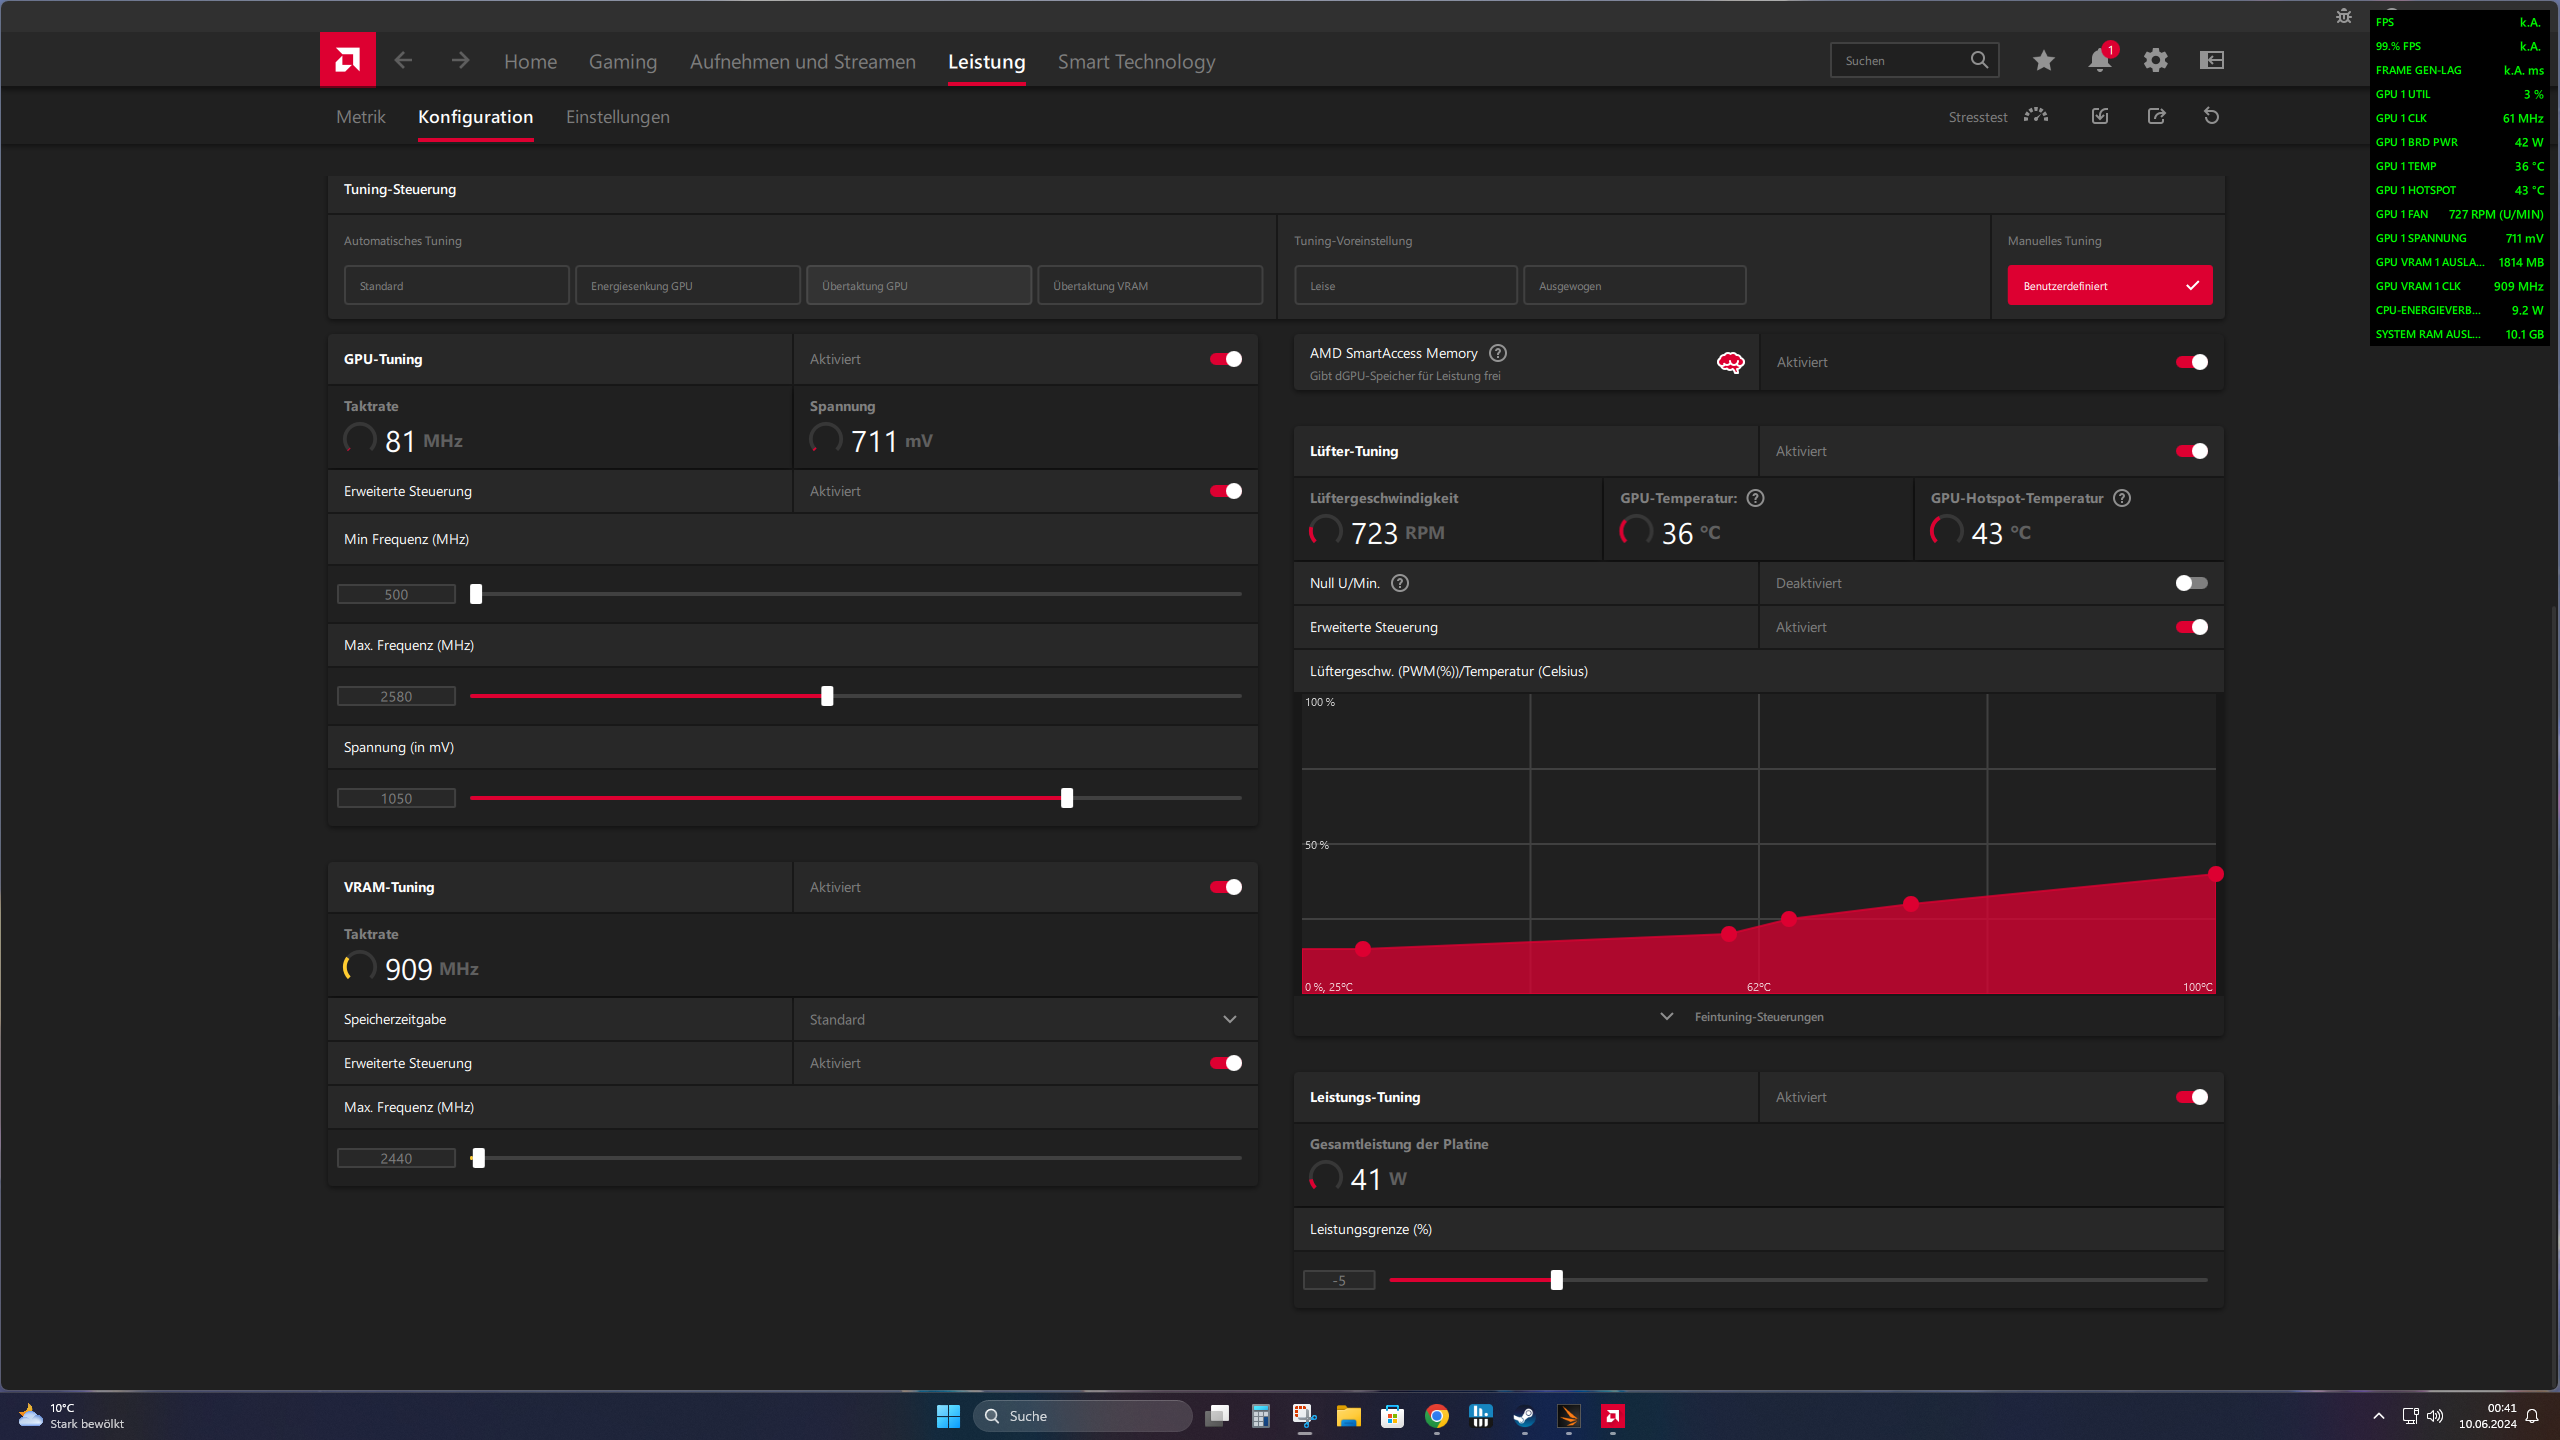Open Steam from the taskbar

coord(1524,1416)
